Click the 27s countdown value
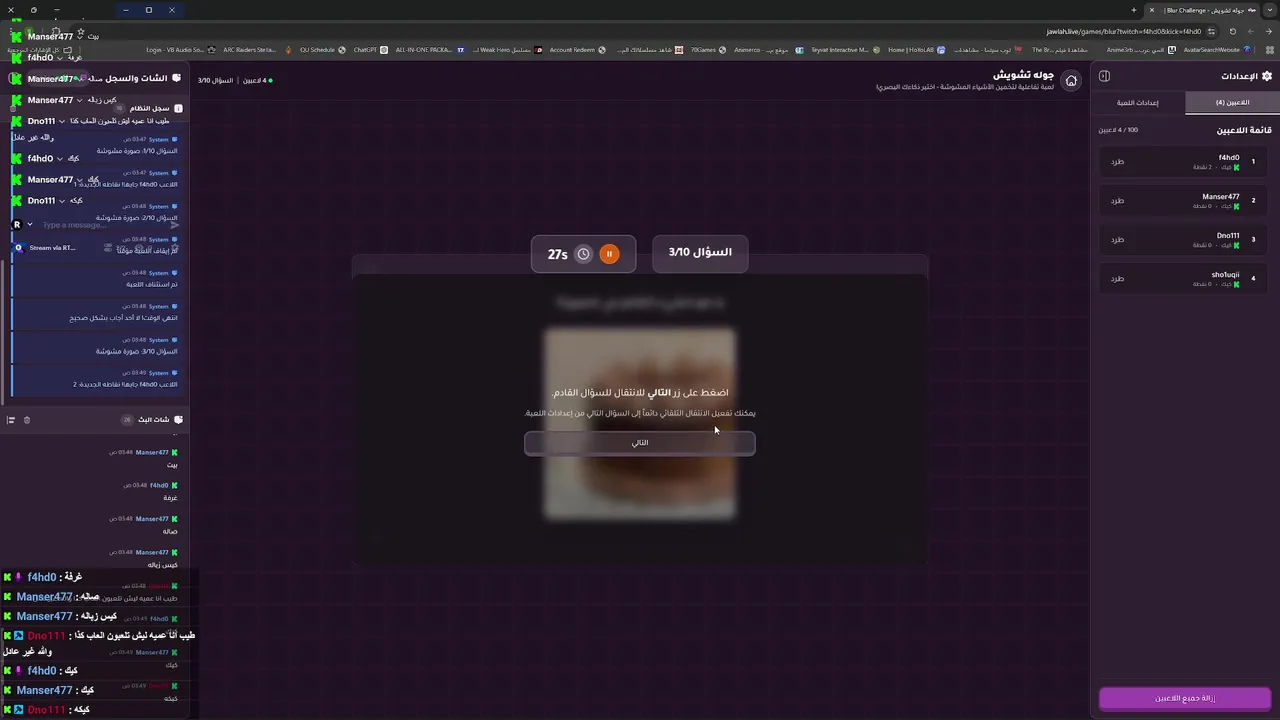Viewport: 1280px width, 720px height. point(558,254)
